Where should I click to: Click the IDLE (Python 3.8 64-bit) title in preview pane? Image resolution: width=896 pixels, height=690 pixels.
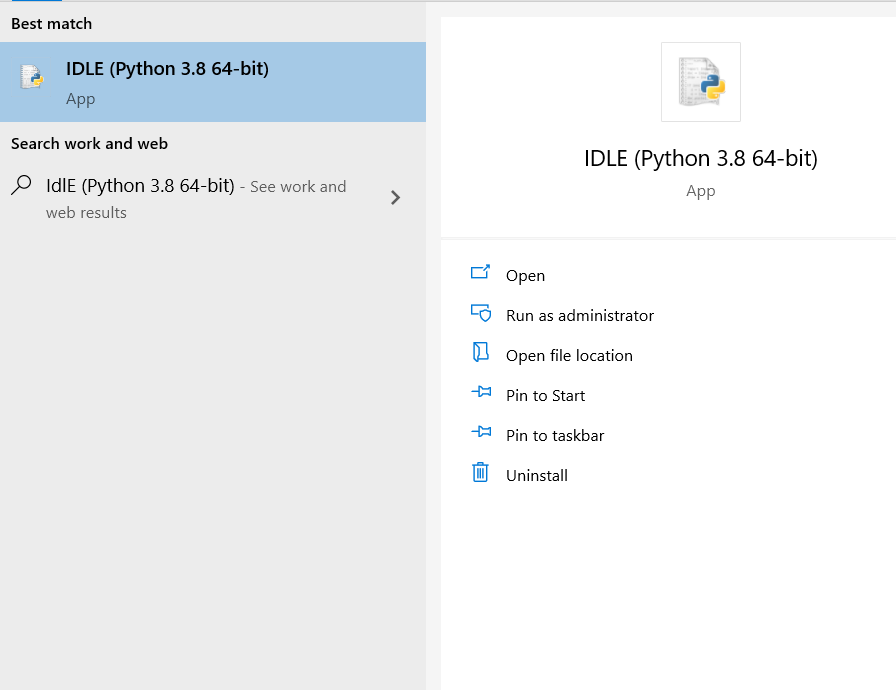(700, 158)
